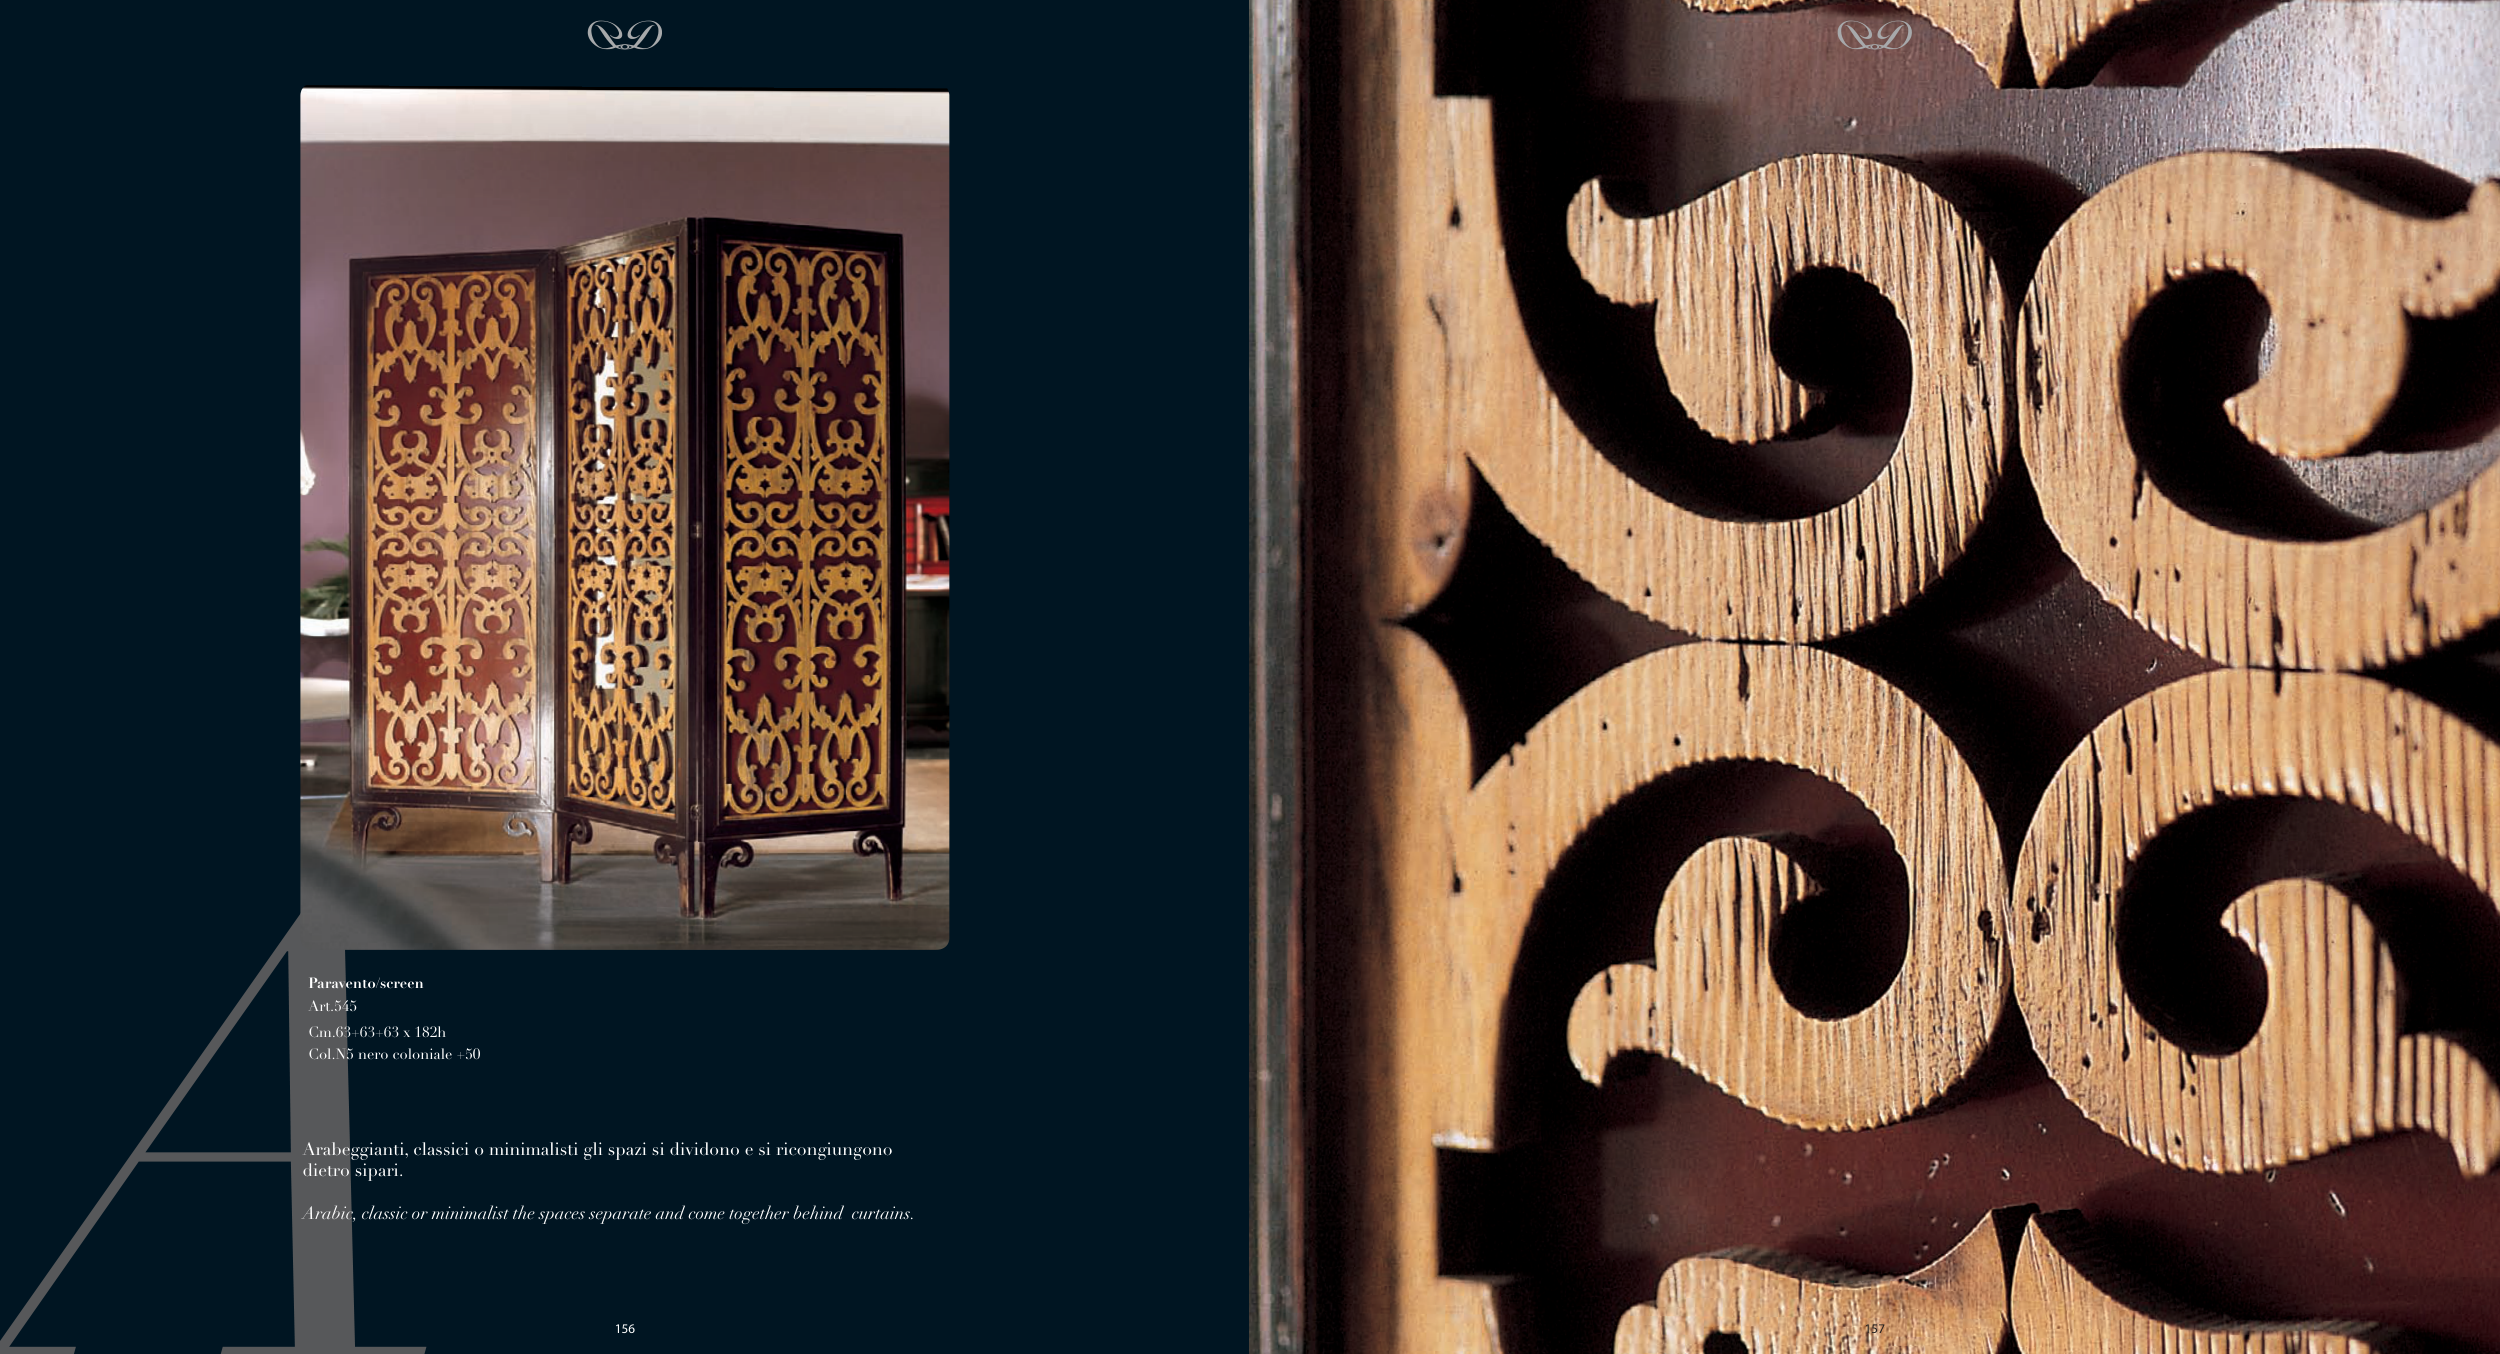Click page number 157
Viewport: 2500px width, 1354px height.
tap(1875, 1329)
